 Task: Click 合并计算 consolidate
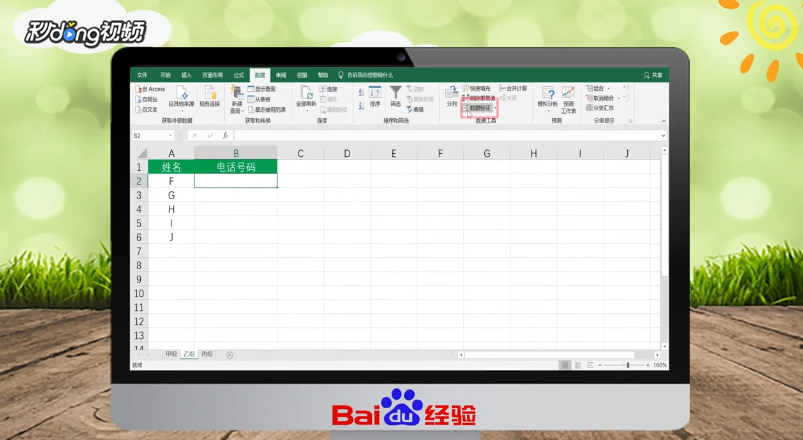[x=513, y=89]
